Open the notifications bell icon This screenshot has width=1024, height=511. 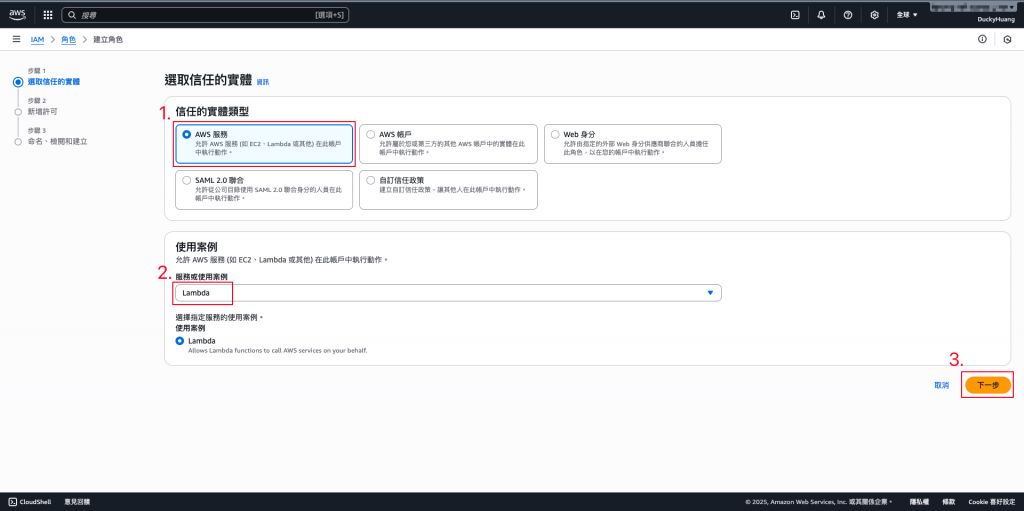click(x=822, y=14)
